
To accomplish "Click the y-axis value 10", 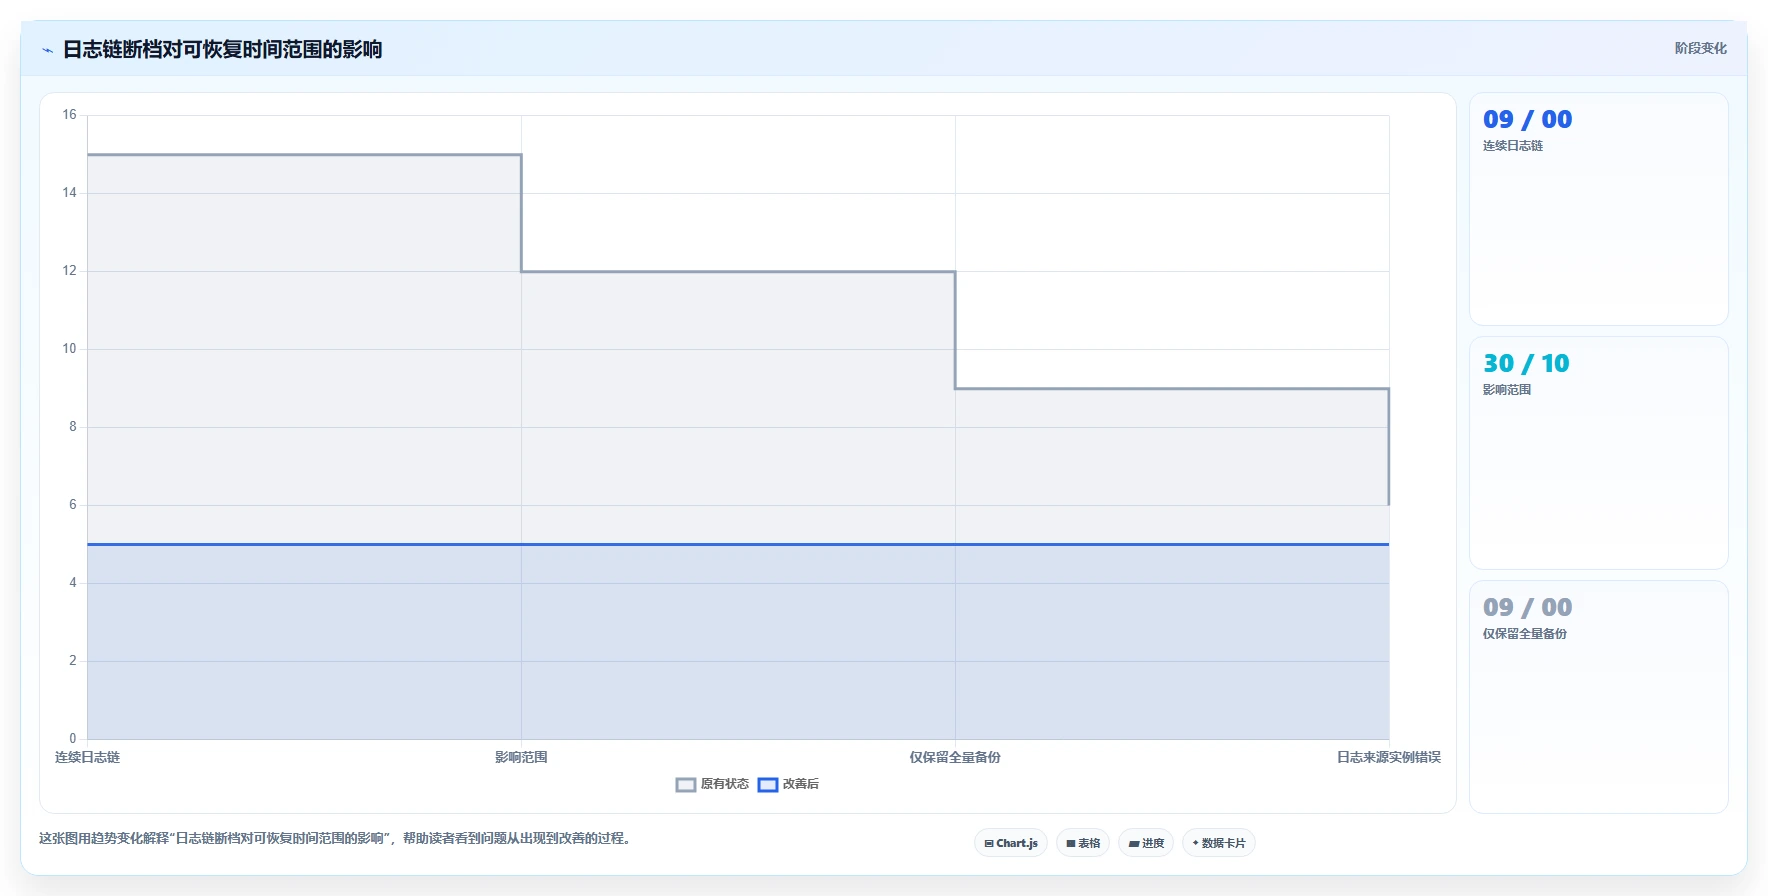I will pyautogui.click(x=69, y=349).
